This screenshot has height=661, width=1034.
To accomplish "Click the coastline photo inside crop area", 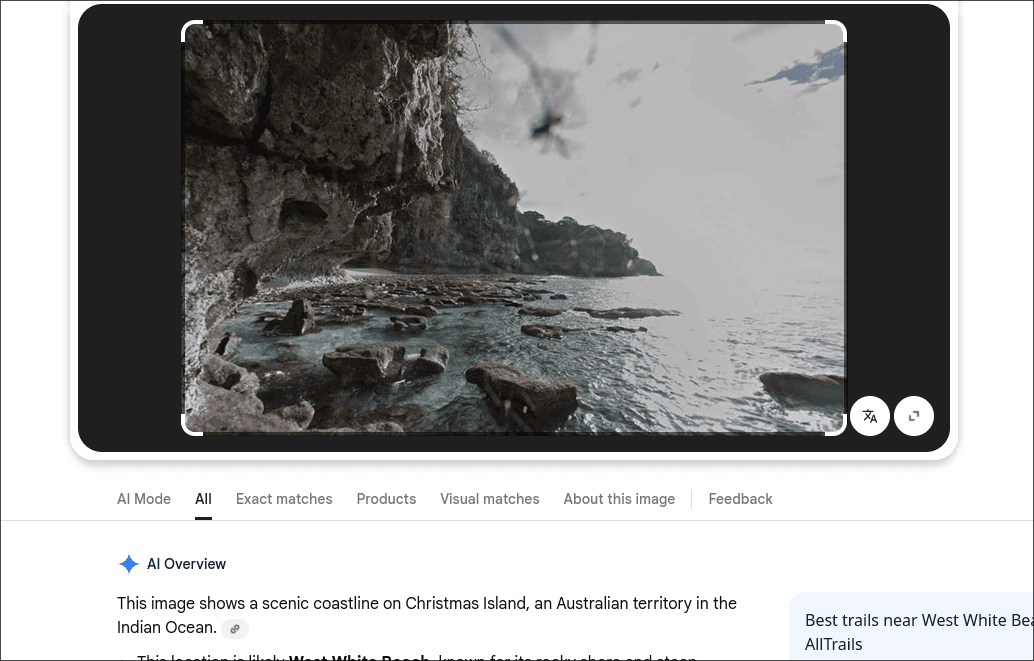I will (514, 228).
